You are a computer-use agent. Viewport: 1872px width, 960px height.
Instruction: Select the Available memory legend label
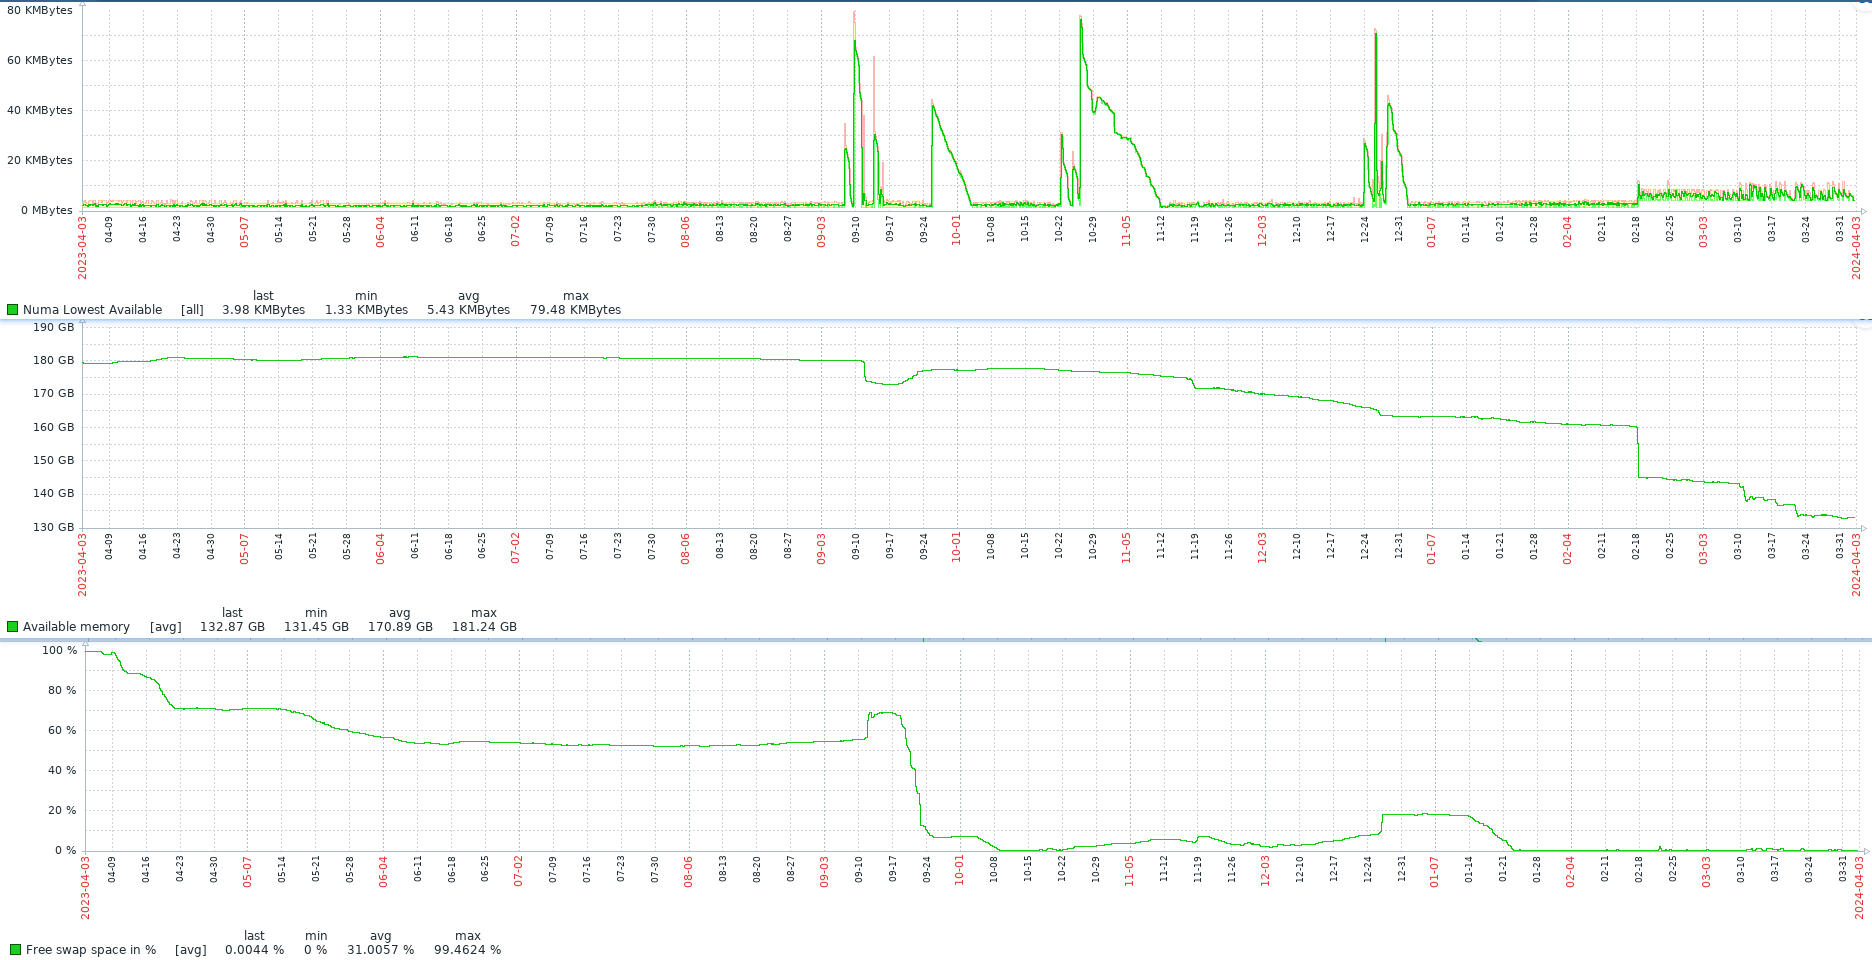tap(76, 627)
